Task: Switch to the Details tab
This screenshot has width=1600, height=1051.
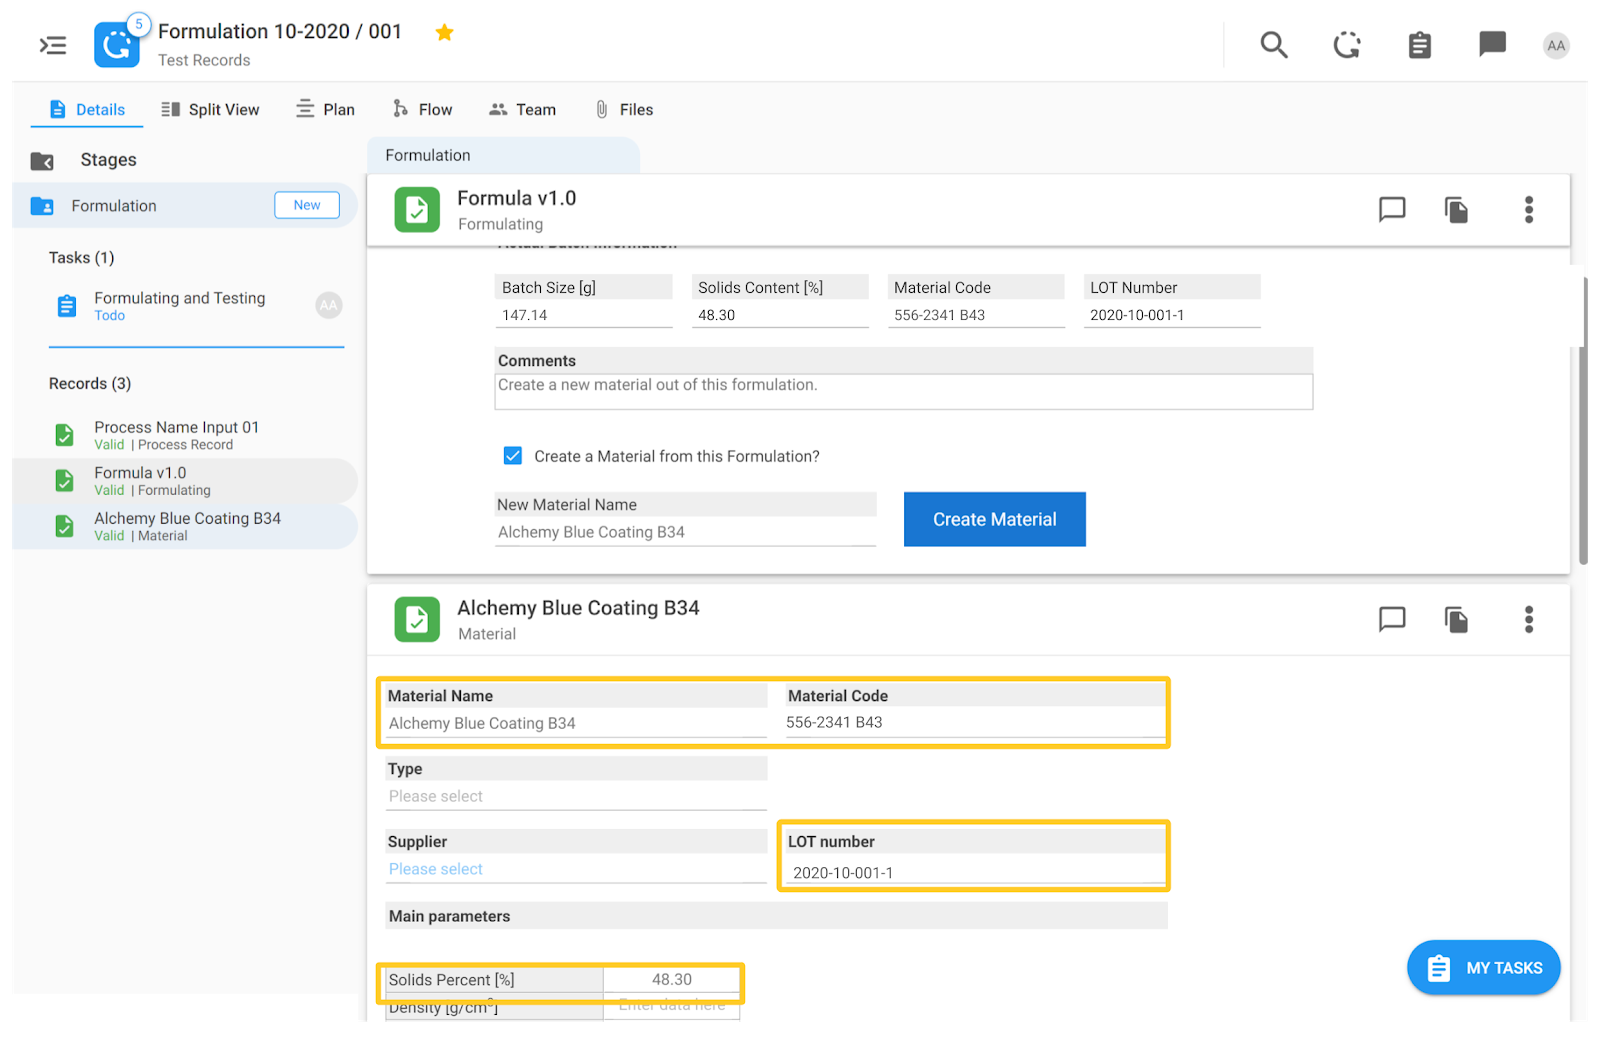Action: coord(87,110)
